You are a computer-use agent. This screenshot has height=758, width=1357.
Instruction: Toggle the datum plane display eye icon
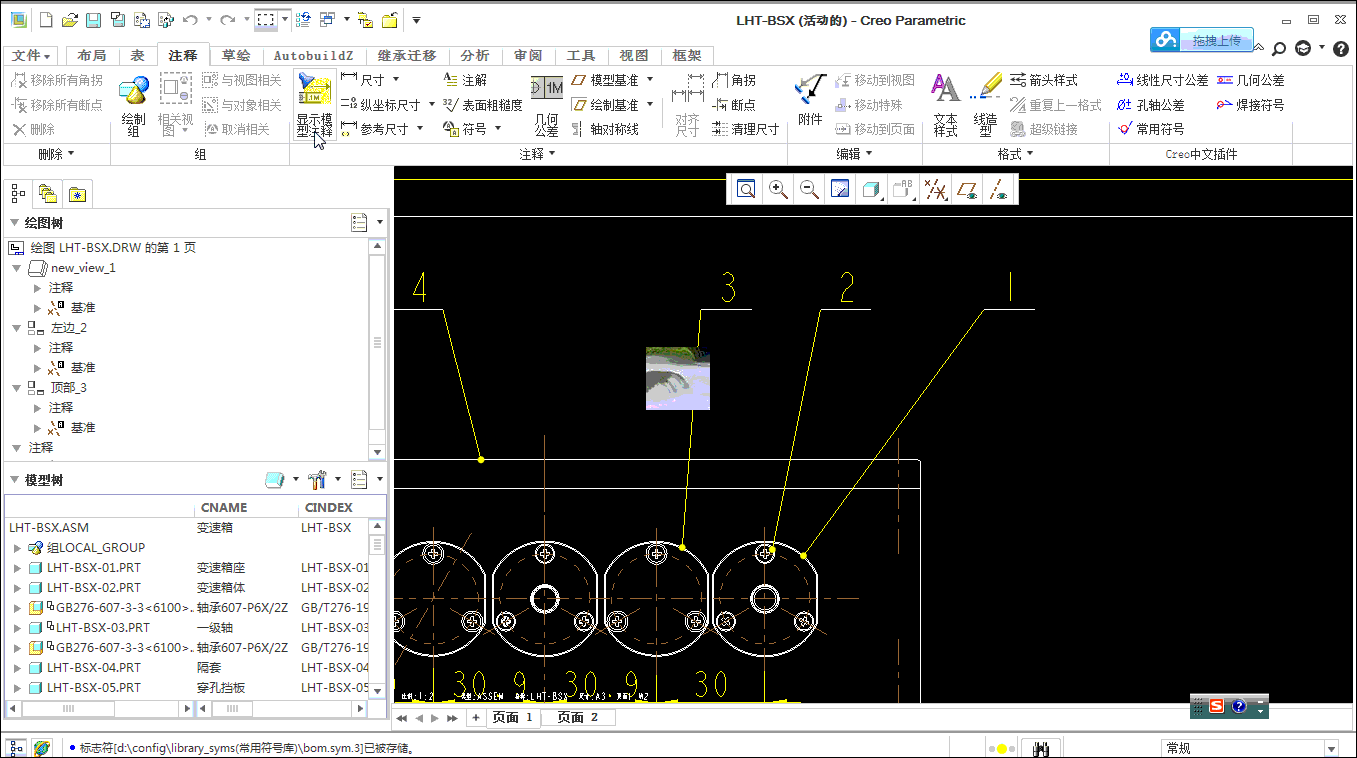click(966, 190)
